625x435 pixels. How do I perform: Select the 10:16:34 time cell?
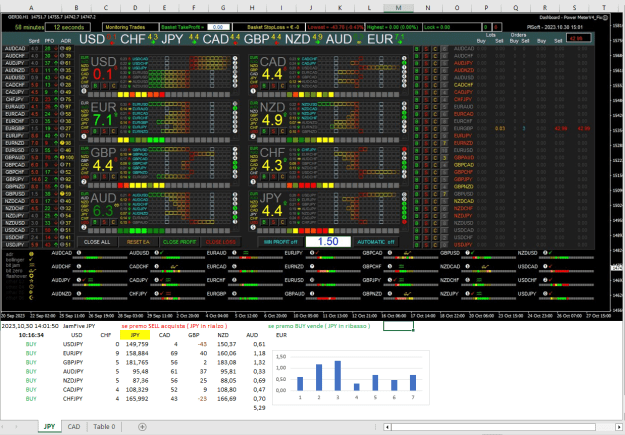[31, 335]
